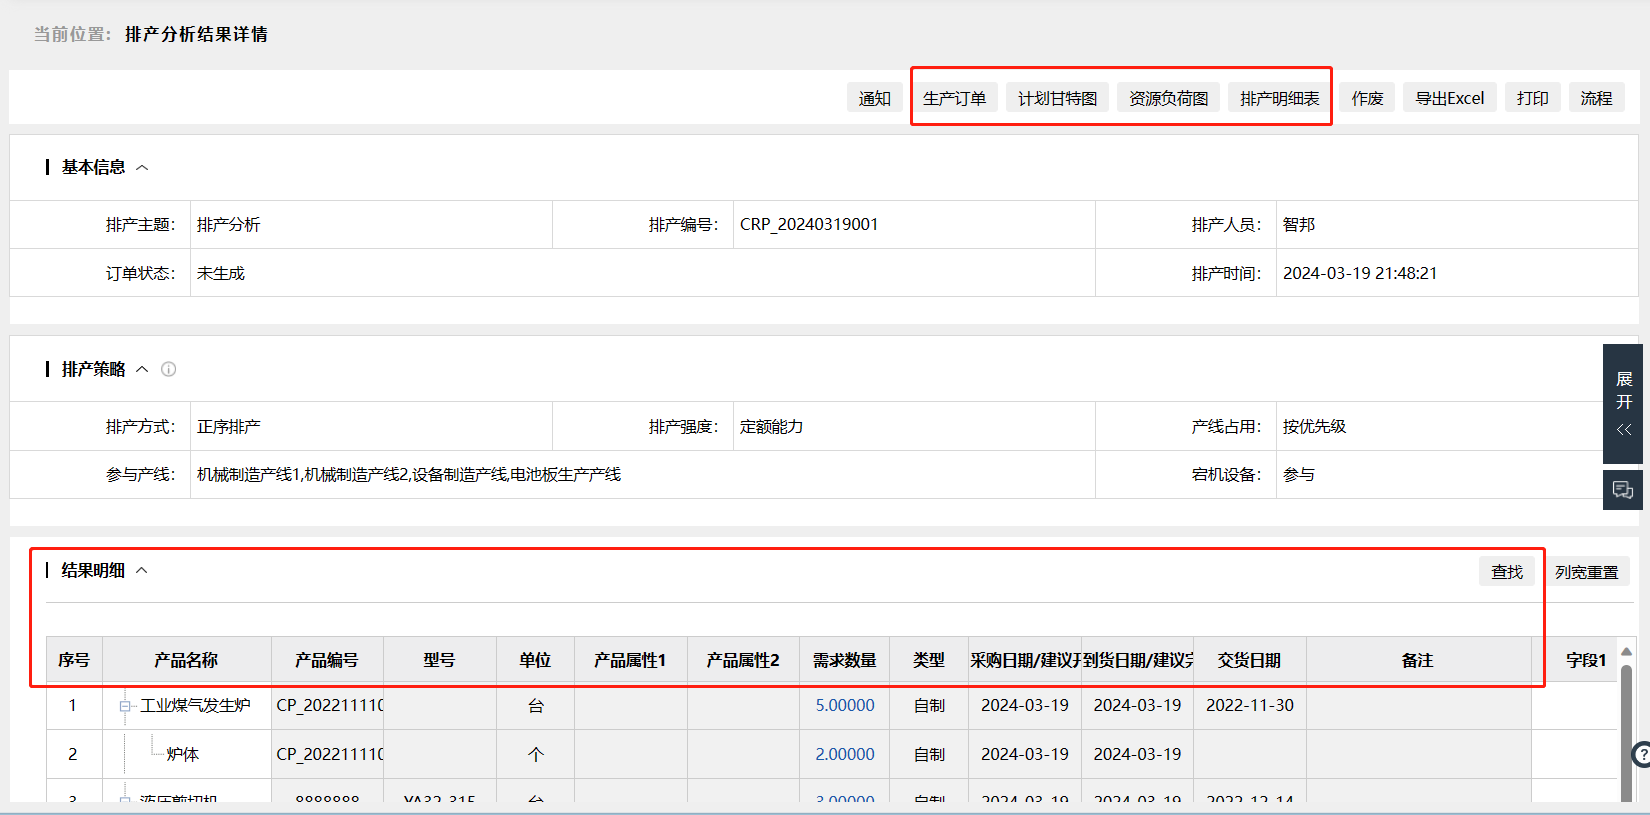Click the 型号 column header

tap(439, 660)
